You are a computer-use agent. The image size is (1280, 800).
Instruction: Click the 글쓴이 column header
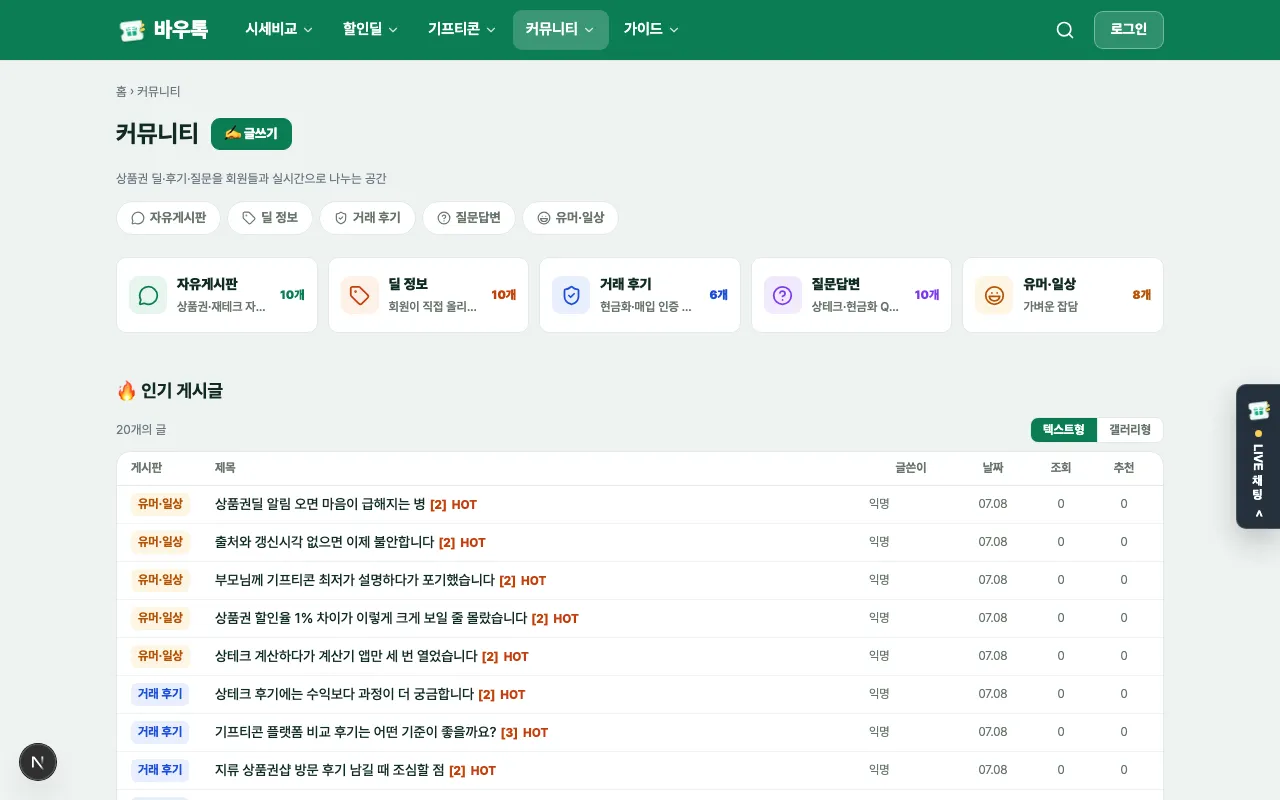click(911, 468)
